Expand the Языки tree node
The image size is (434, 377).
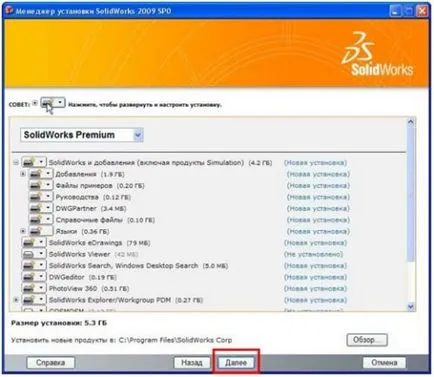click(23, 231)
